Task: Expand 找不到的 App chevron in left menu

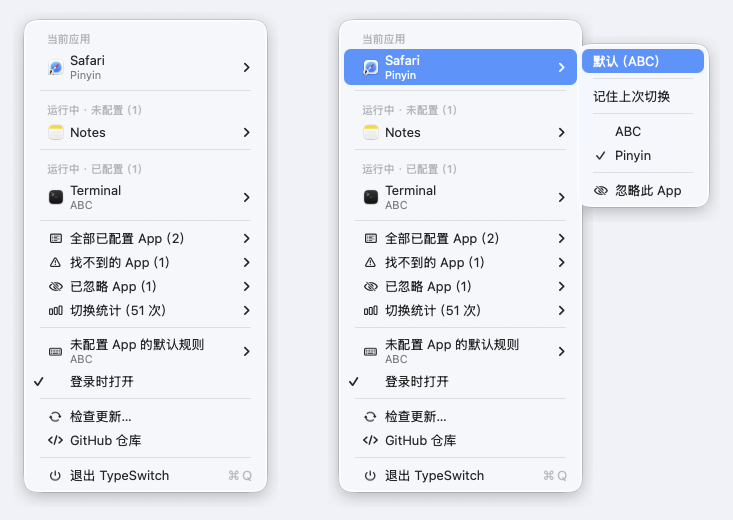Action: [x=246, y=262]
